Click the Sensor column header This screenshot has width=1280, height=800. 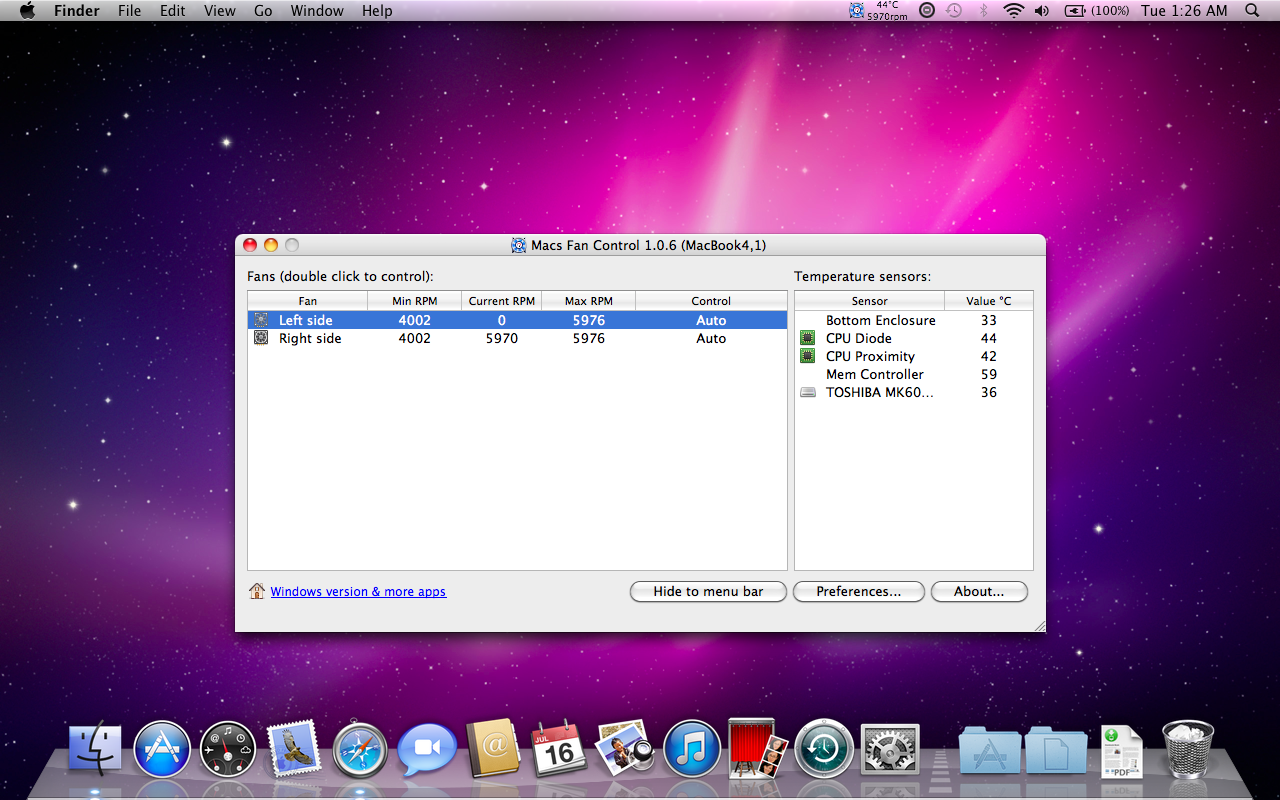[x=870, y=300]
